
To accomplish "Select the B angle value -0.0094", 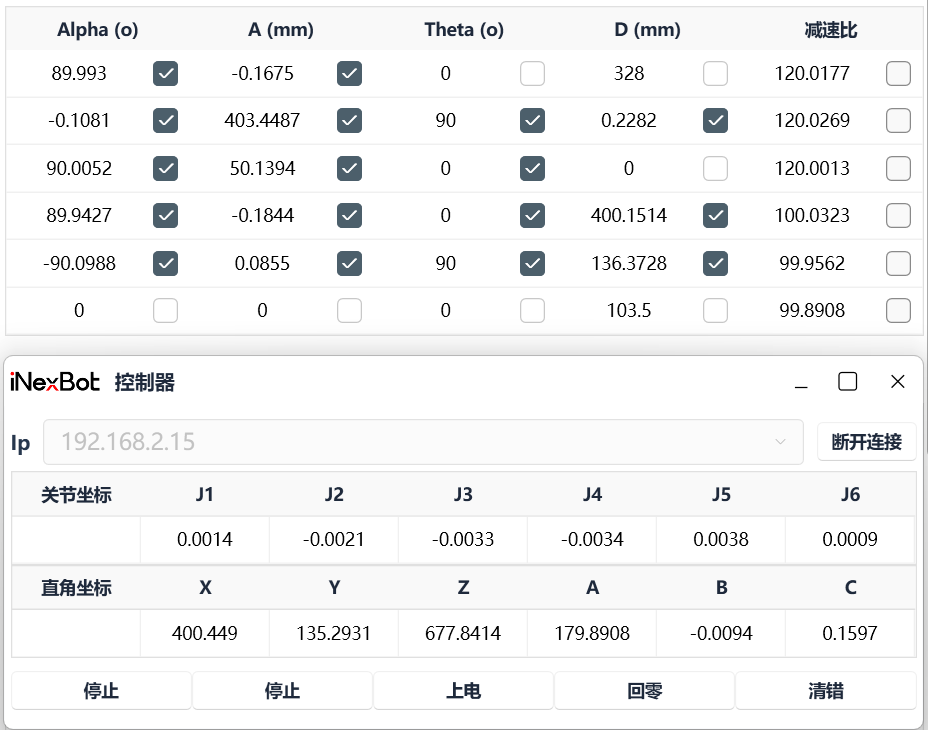I will (721, 633).
